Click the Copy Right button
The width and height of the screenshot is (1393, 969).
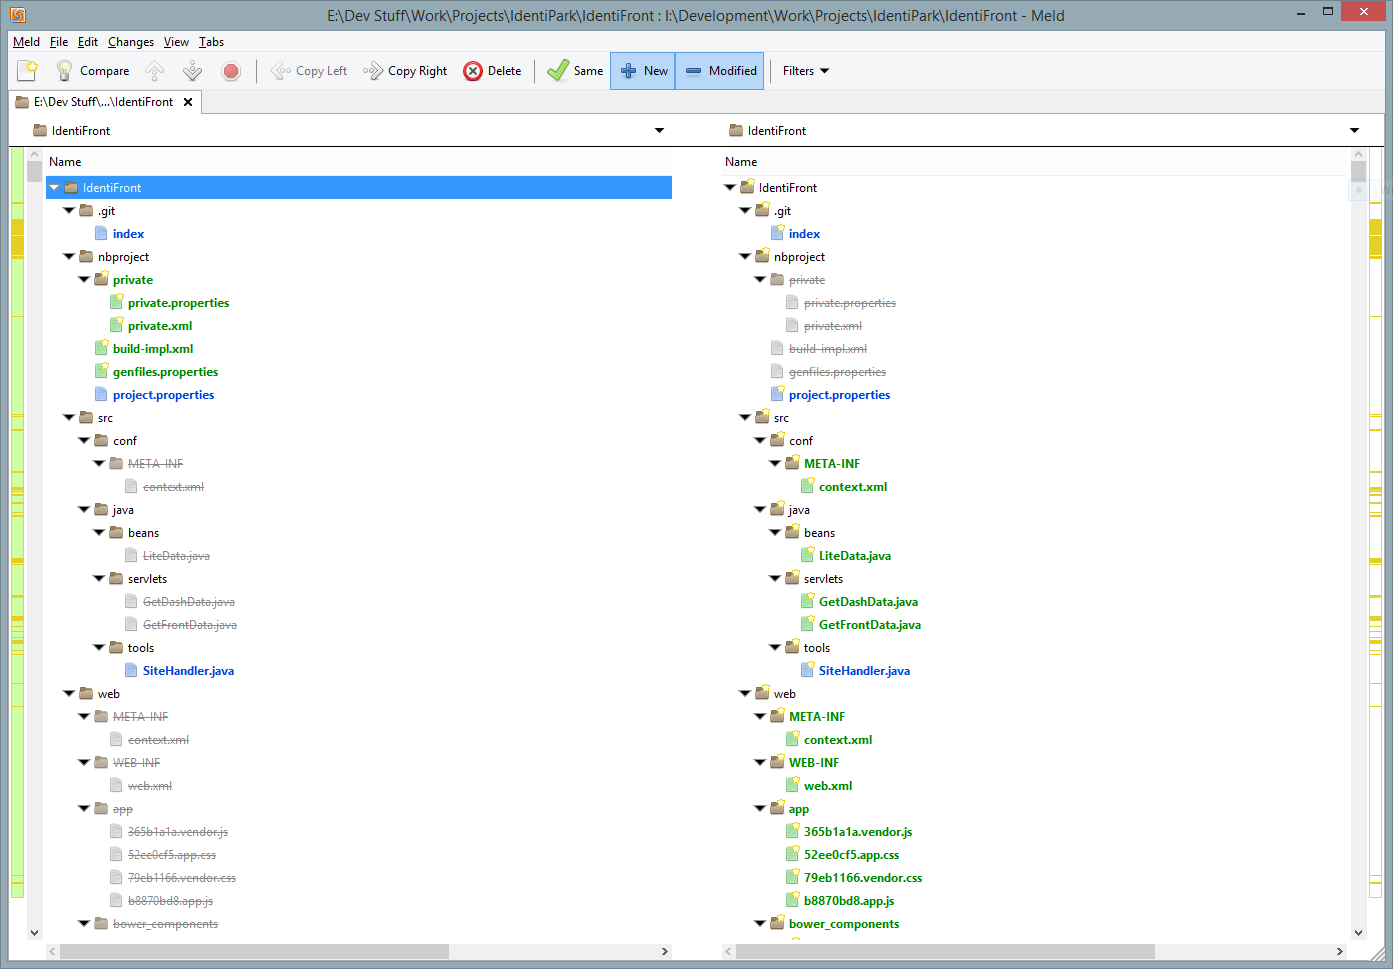pos(405,71)
